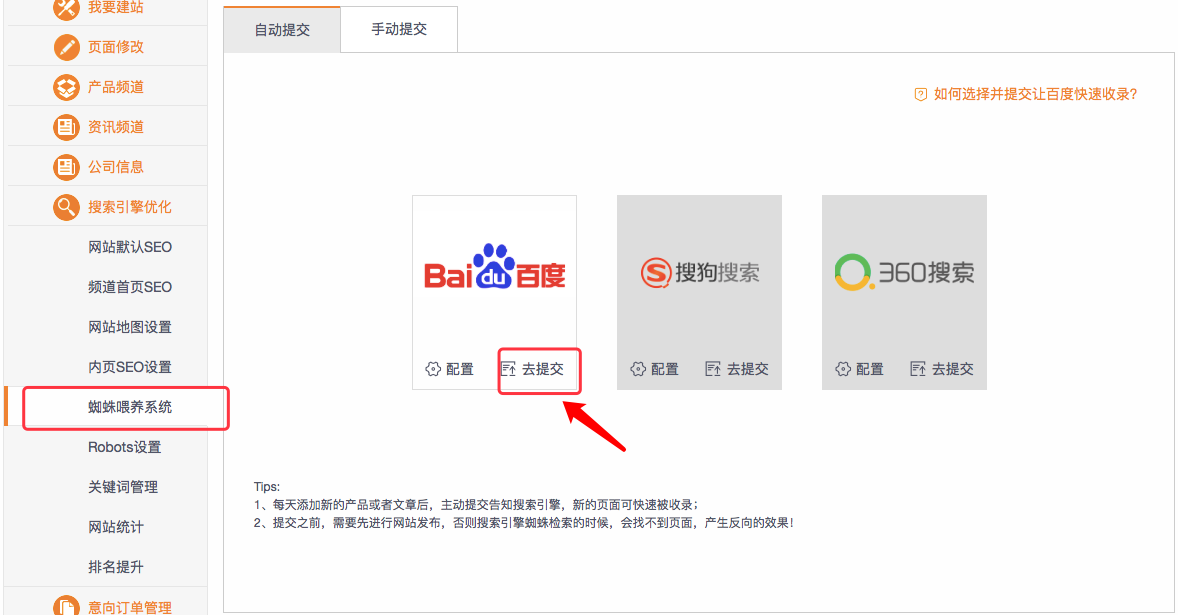The height and width of the screenshot is (615, 1178).
Task: Open 关键词管理 page
Action: point(123,487)
